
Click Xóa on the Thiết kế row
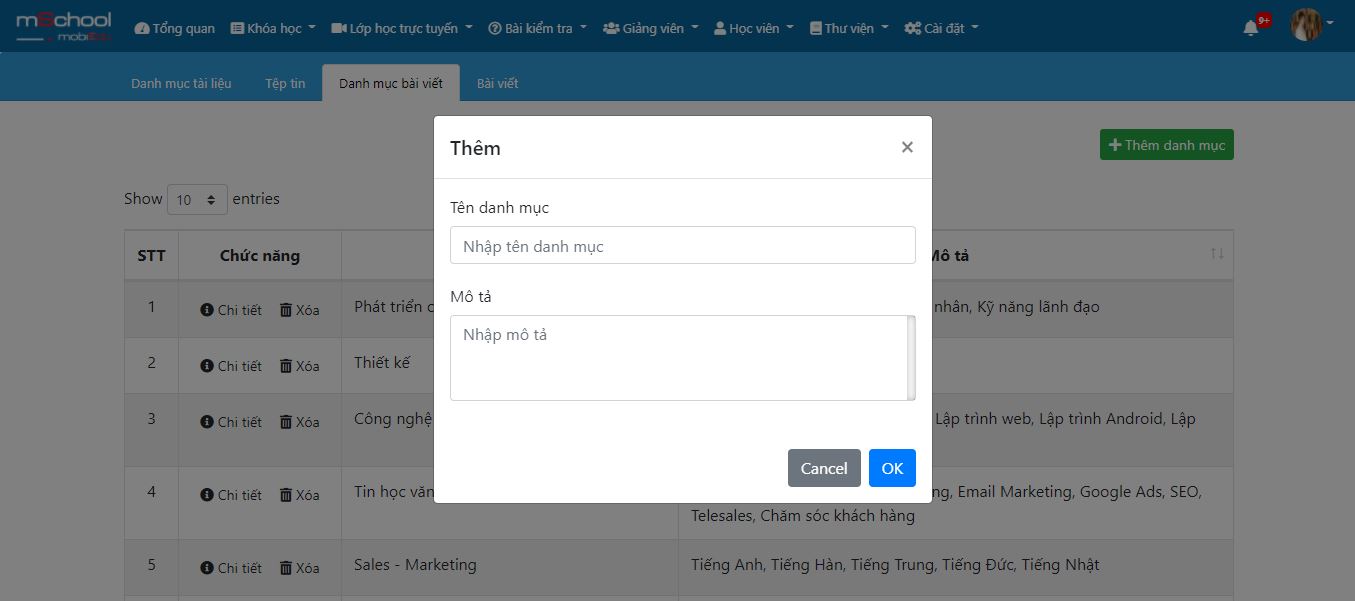click(x=300, y=366)
